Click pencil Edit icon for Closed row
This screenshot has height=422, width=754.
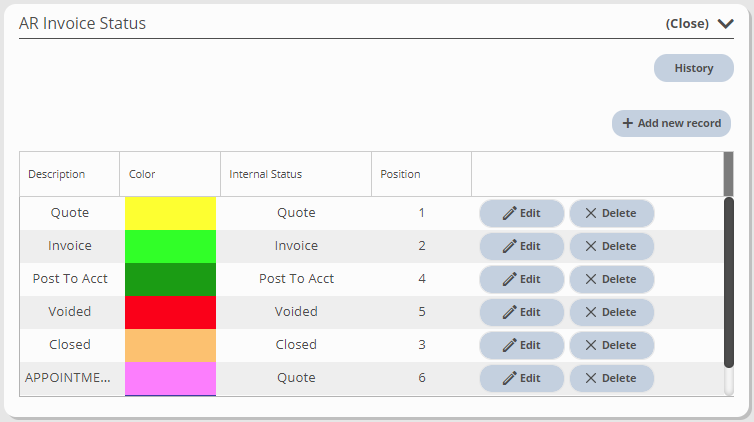509,345
